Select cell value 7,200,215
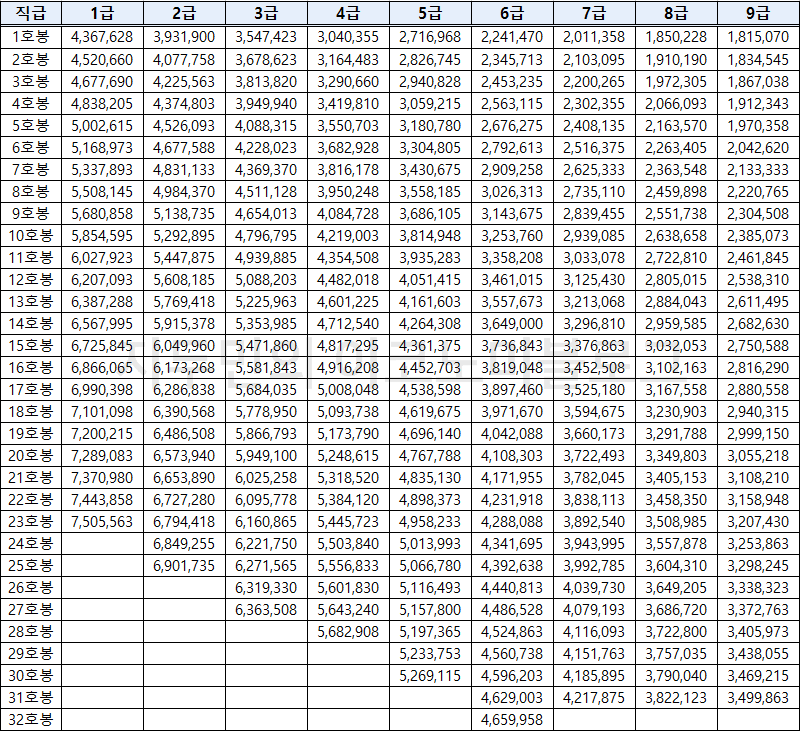This screenshot has height=731, width=800. tap(102, 434)
